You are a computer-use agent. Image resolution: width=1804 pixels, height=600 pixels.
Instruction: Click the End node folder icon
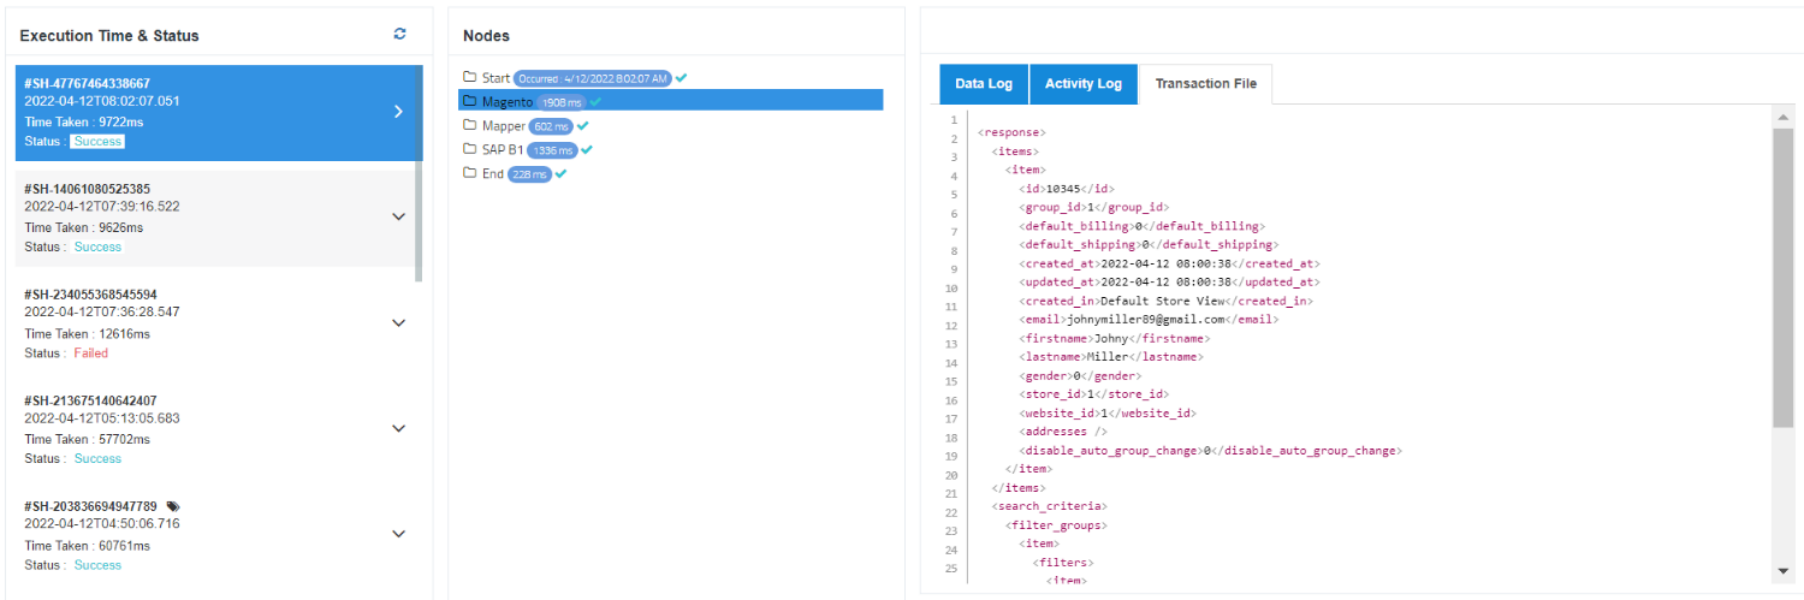pos(470,173)
